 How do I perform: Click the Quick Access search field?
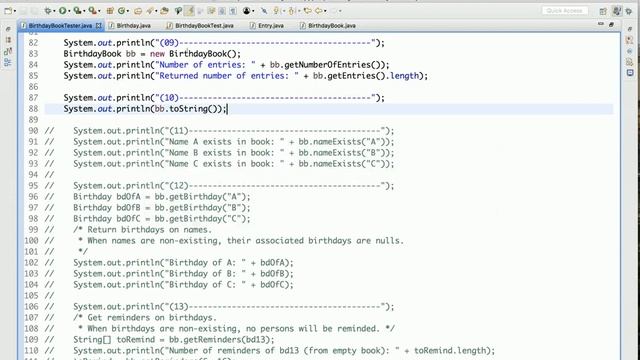point(565,11)
